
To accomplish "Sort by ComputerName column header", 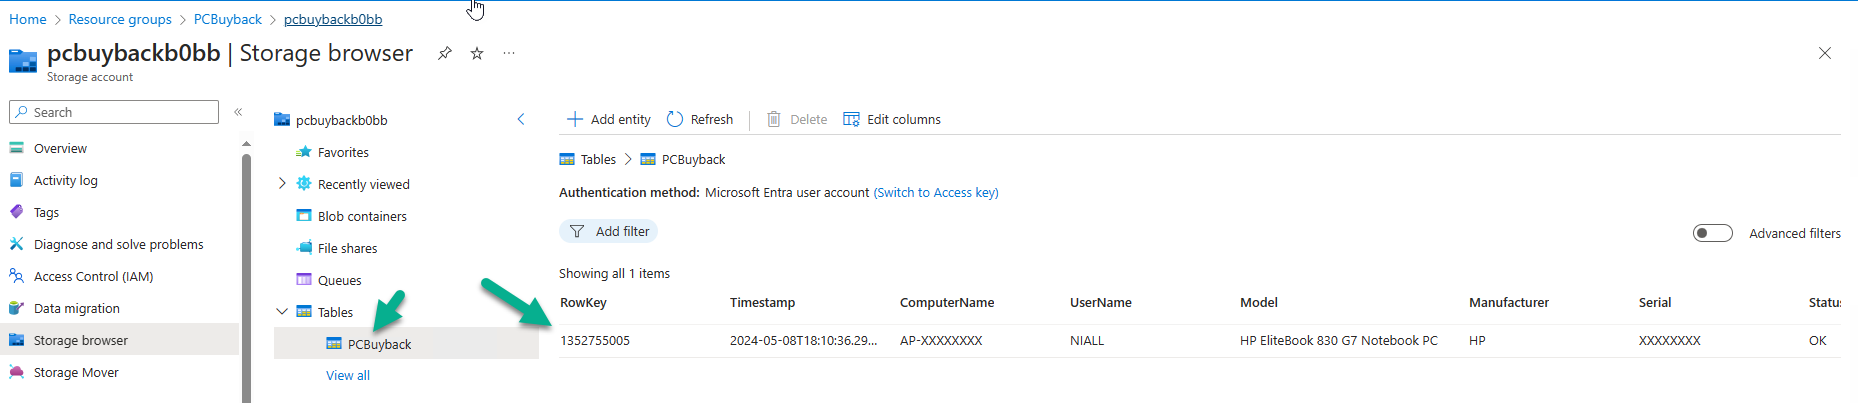I will pyautogui.click(x=947, y=302).
